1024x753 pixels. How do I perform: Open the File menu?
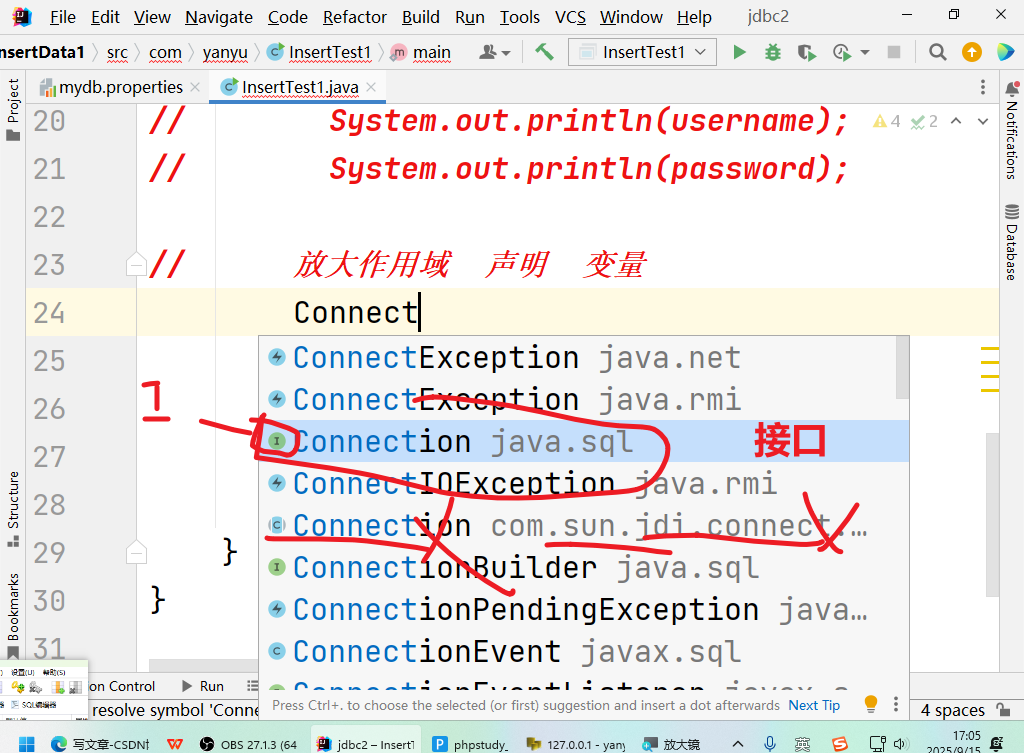(x=63, y=17)
